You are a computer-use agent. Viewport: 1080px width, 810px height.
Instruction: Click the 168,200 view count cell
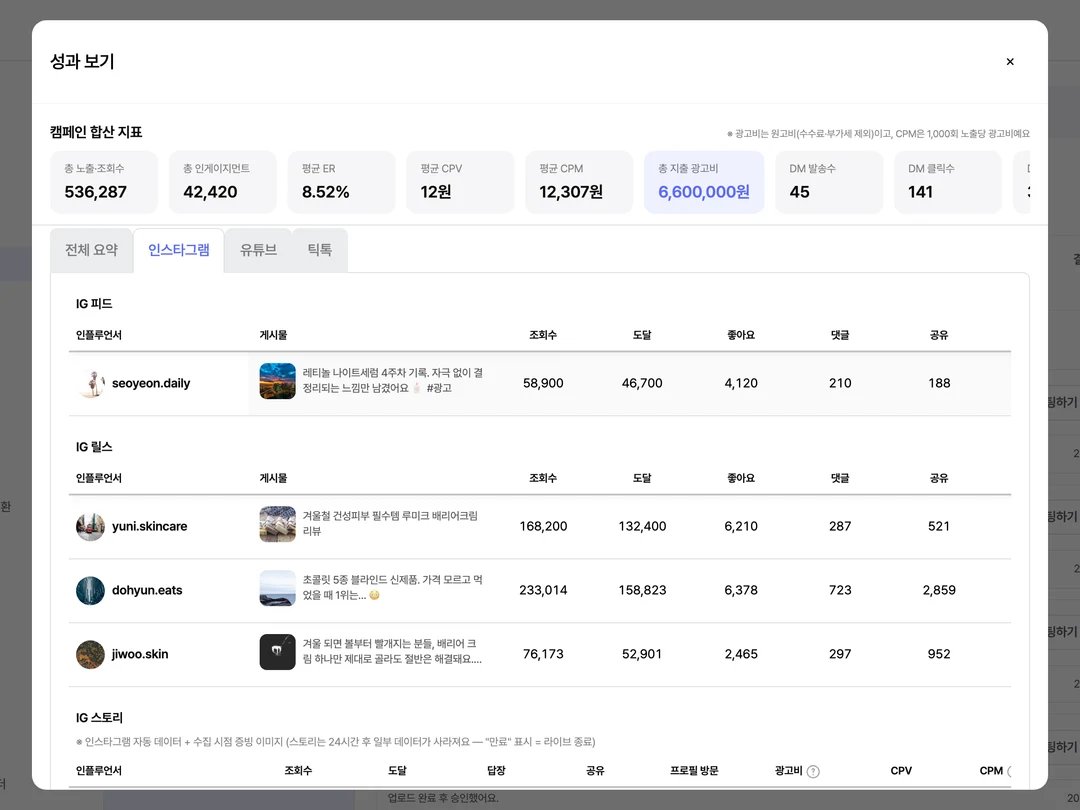click(x=543, y=527)
